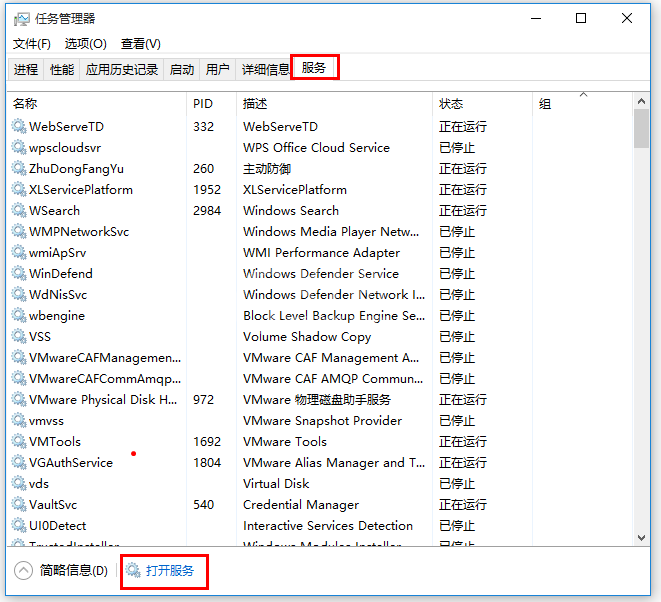Switch to the 性能 tab
This screenshot has width=661, height=602.
tap(62, 69)
